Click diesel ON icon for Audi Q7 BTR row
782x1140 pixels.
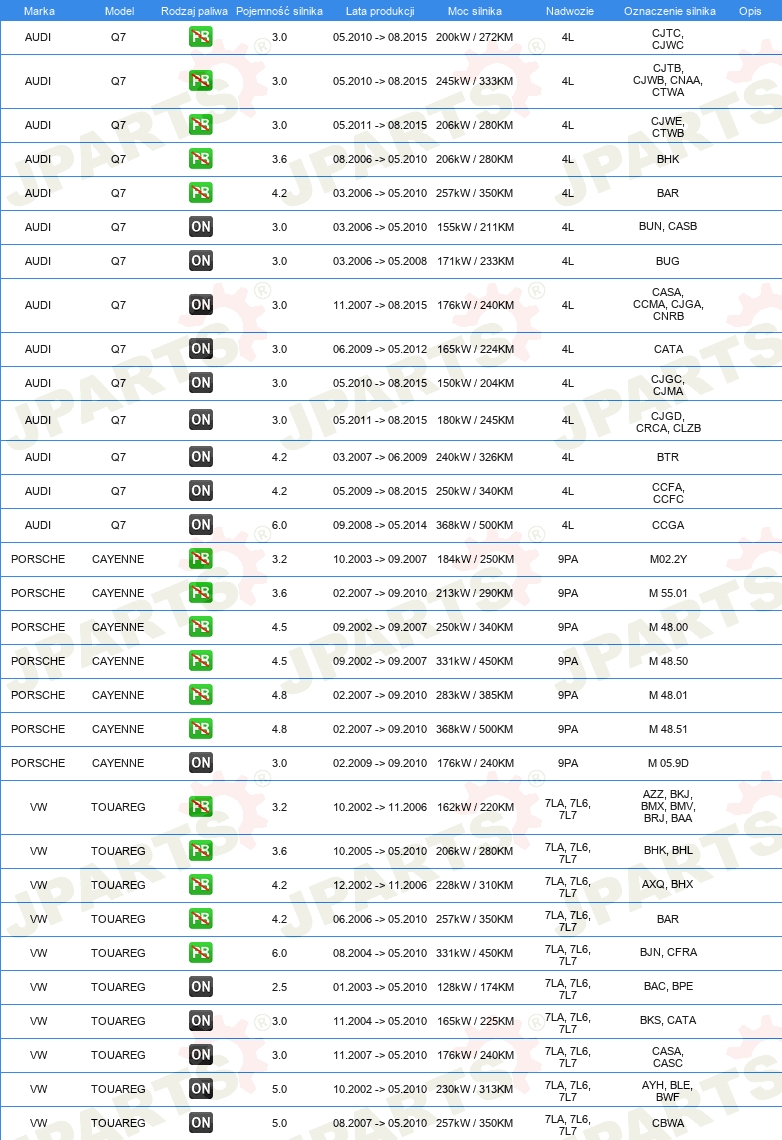tap(201, 457)
